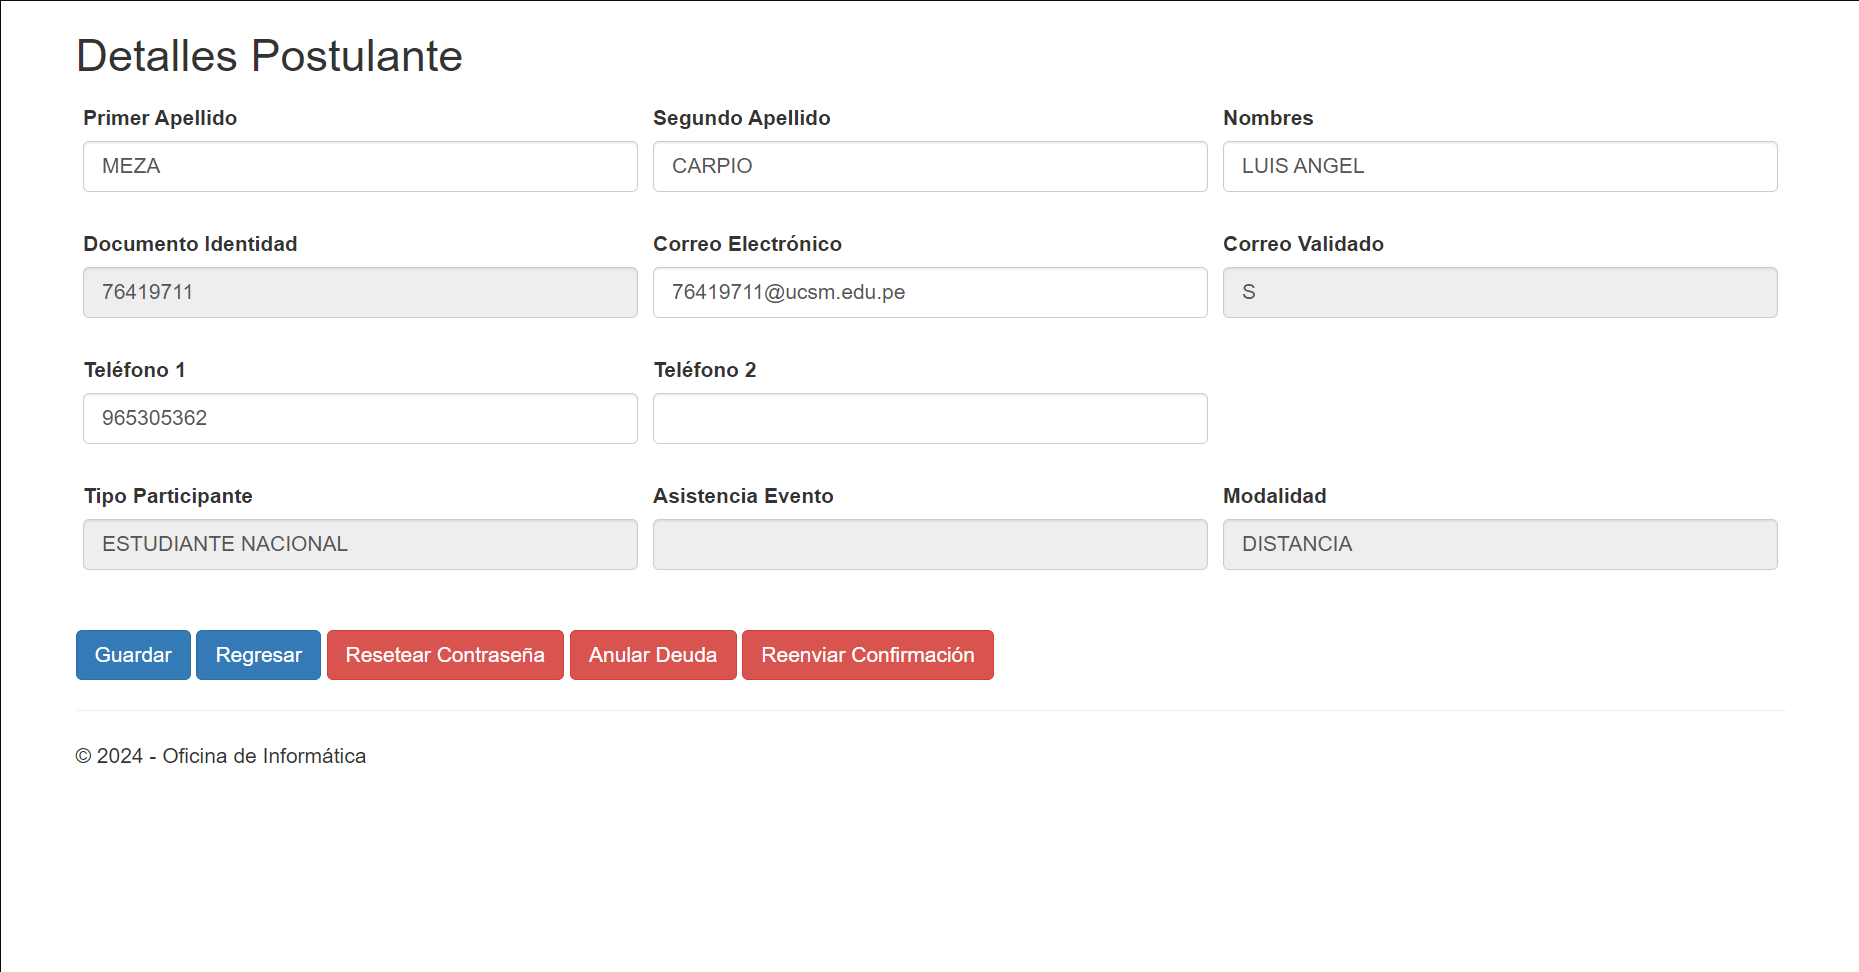This screenshot has height=972, width=1859.
Task: Click the 2024 Oficina de Informática footer
Action: [x=221, y=756]
